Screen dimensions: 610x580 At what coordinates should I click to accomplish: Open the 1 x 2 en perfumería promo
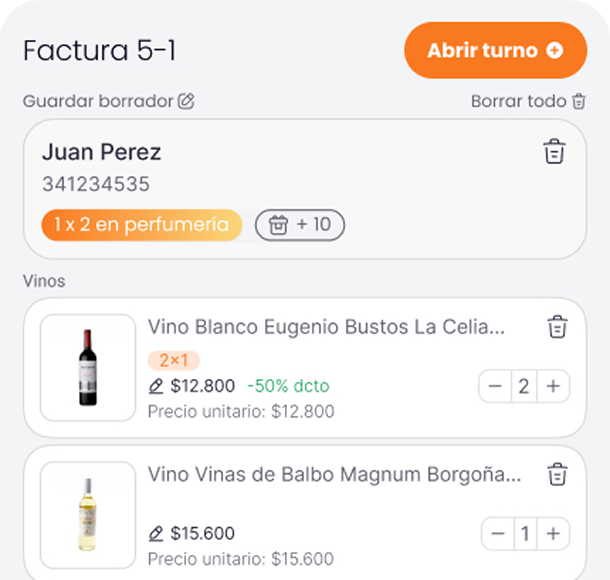point(141,225)
